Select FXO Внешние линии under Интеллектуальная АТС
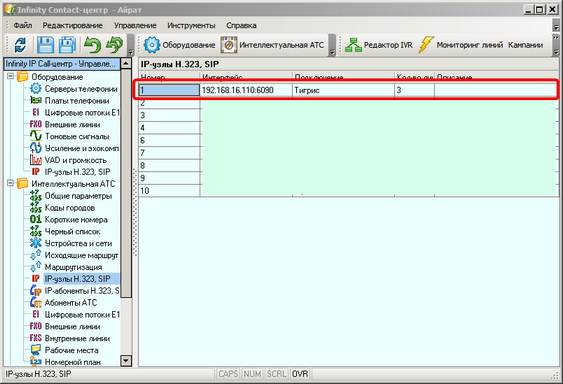Image resolution: width=563 pixels, height=384 pixels. click(72, 327)
